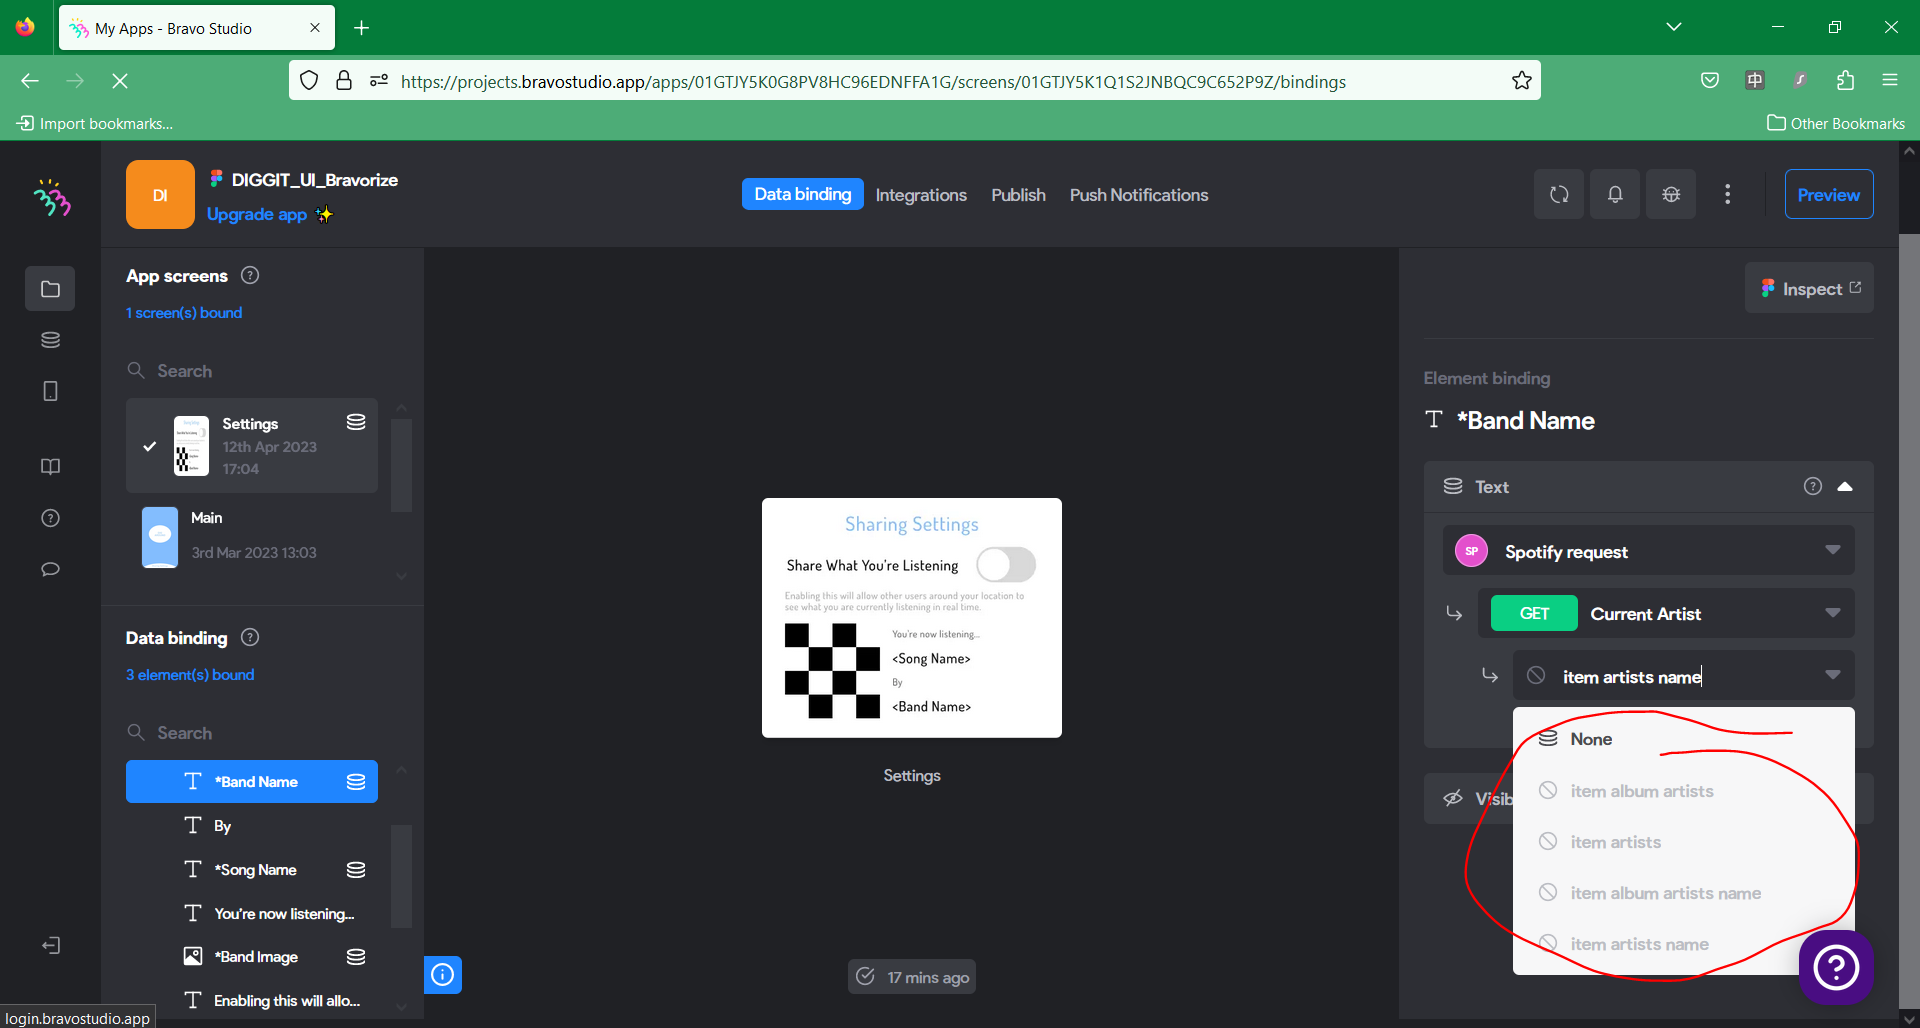Open the folder icon in left sidebar
Viewport: 1920px width, 1028px height.
click(x=50, y=289)
